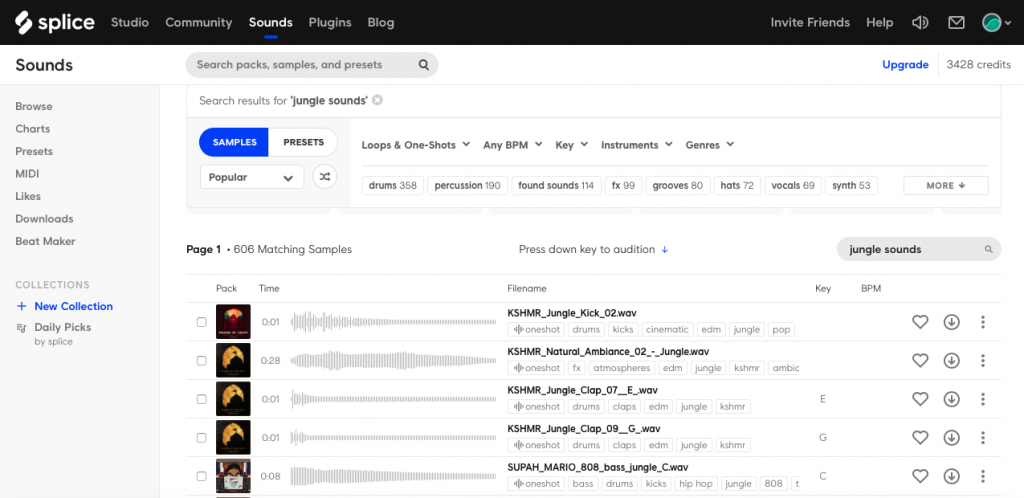This screenshot has width=1024, height=498.
Task: Download KSHMR_Jungle_Clap_07__E_.wav
Action: tap(952, 399)
